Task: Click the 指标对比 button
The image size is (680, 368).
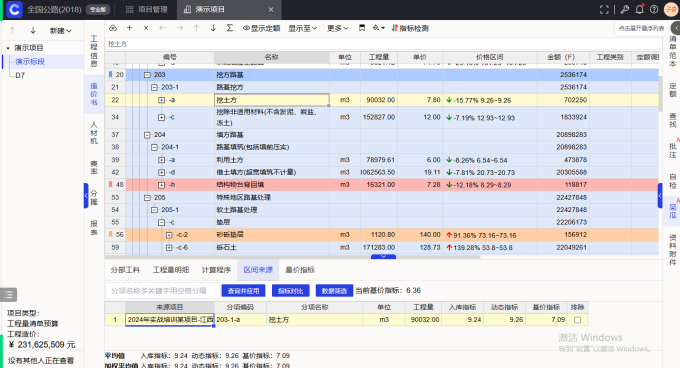Action: [x=291, y=291]
